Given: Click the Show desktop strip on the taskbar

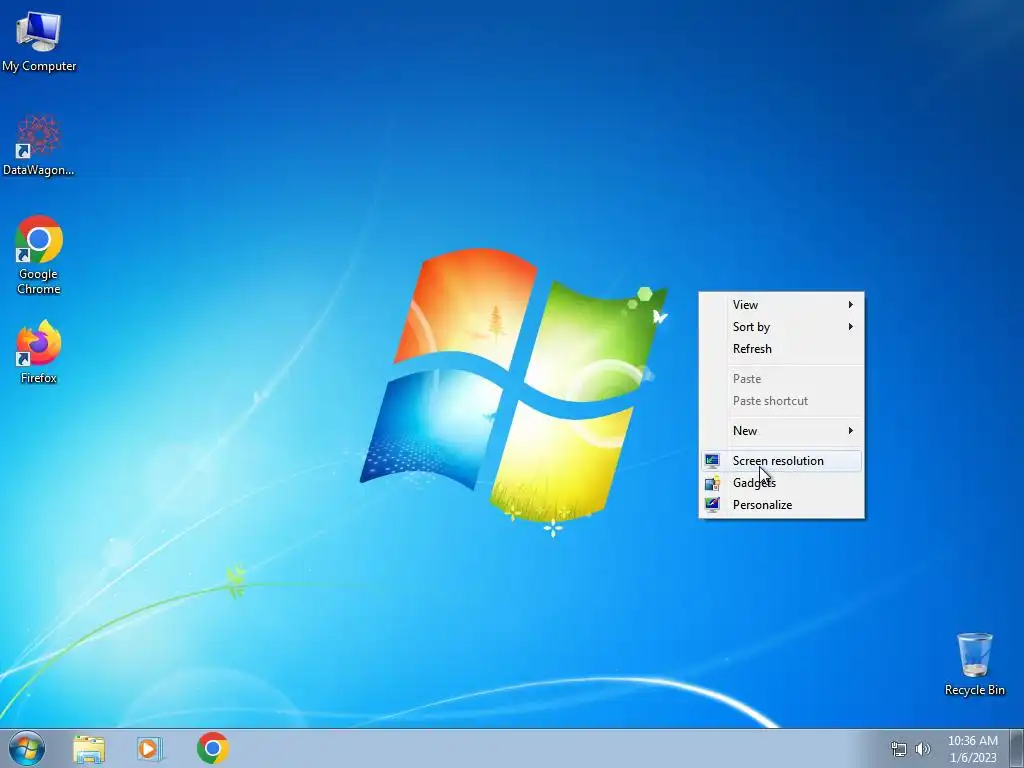Looking at the screenshot, I should tap(1017, 748).
